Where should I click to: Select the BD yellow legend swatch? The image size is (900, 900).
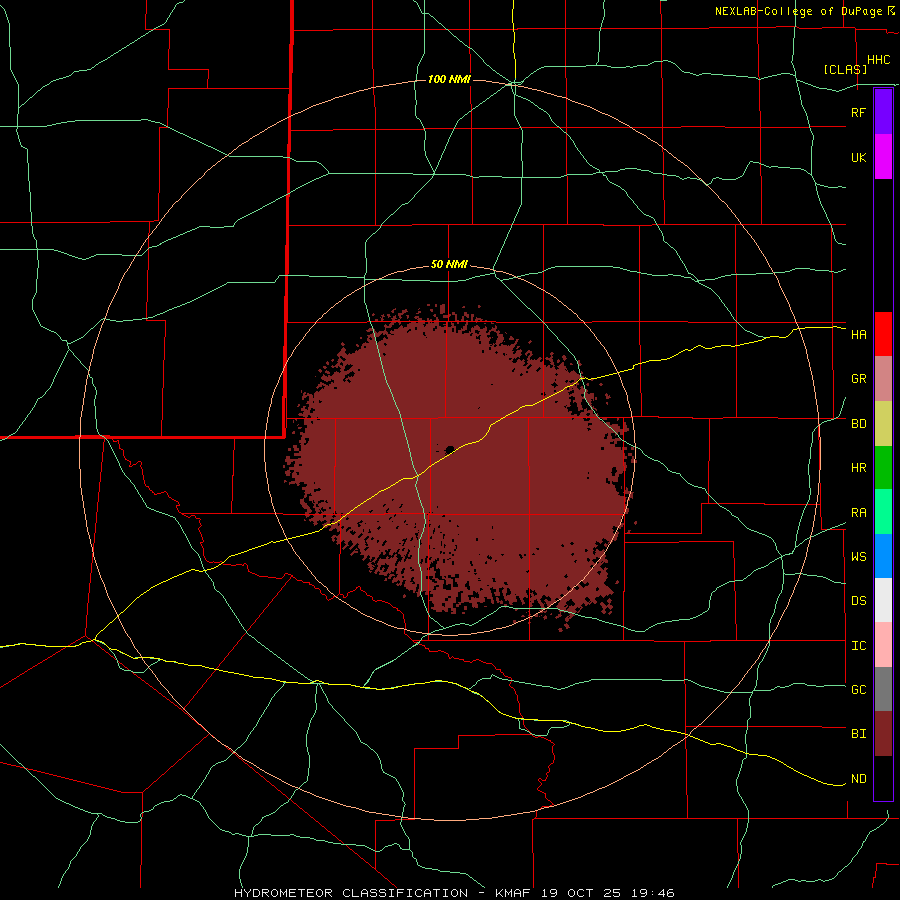(883, 424)
